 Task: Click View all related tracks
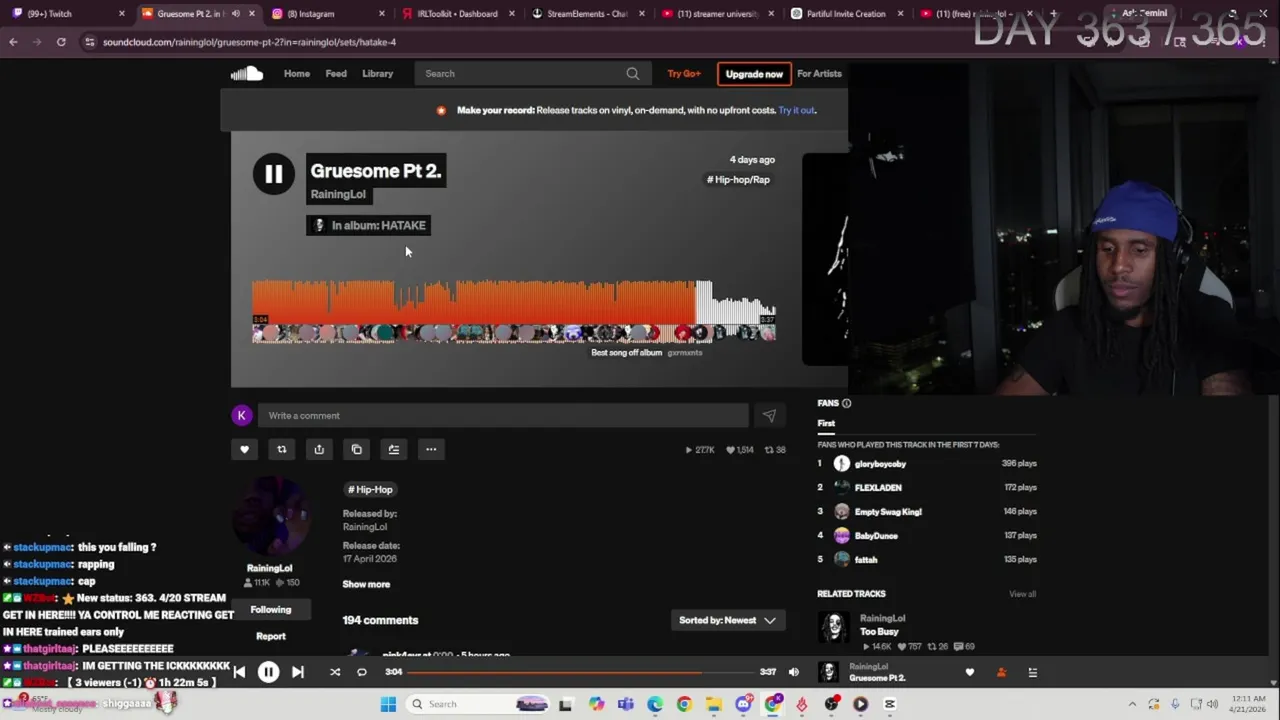(x=1022, y=595)
